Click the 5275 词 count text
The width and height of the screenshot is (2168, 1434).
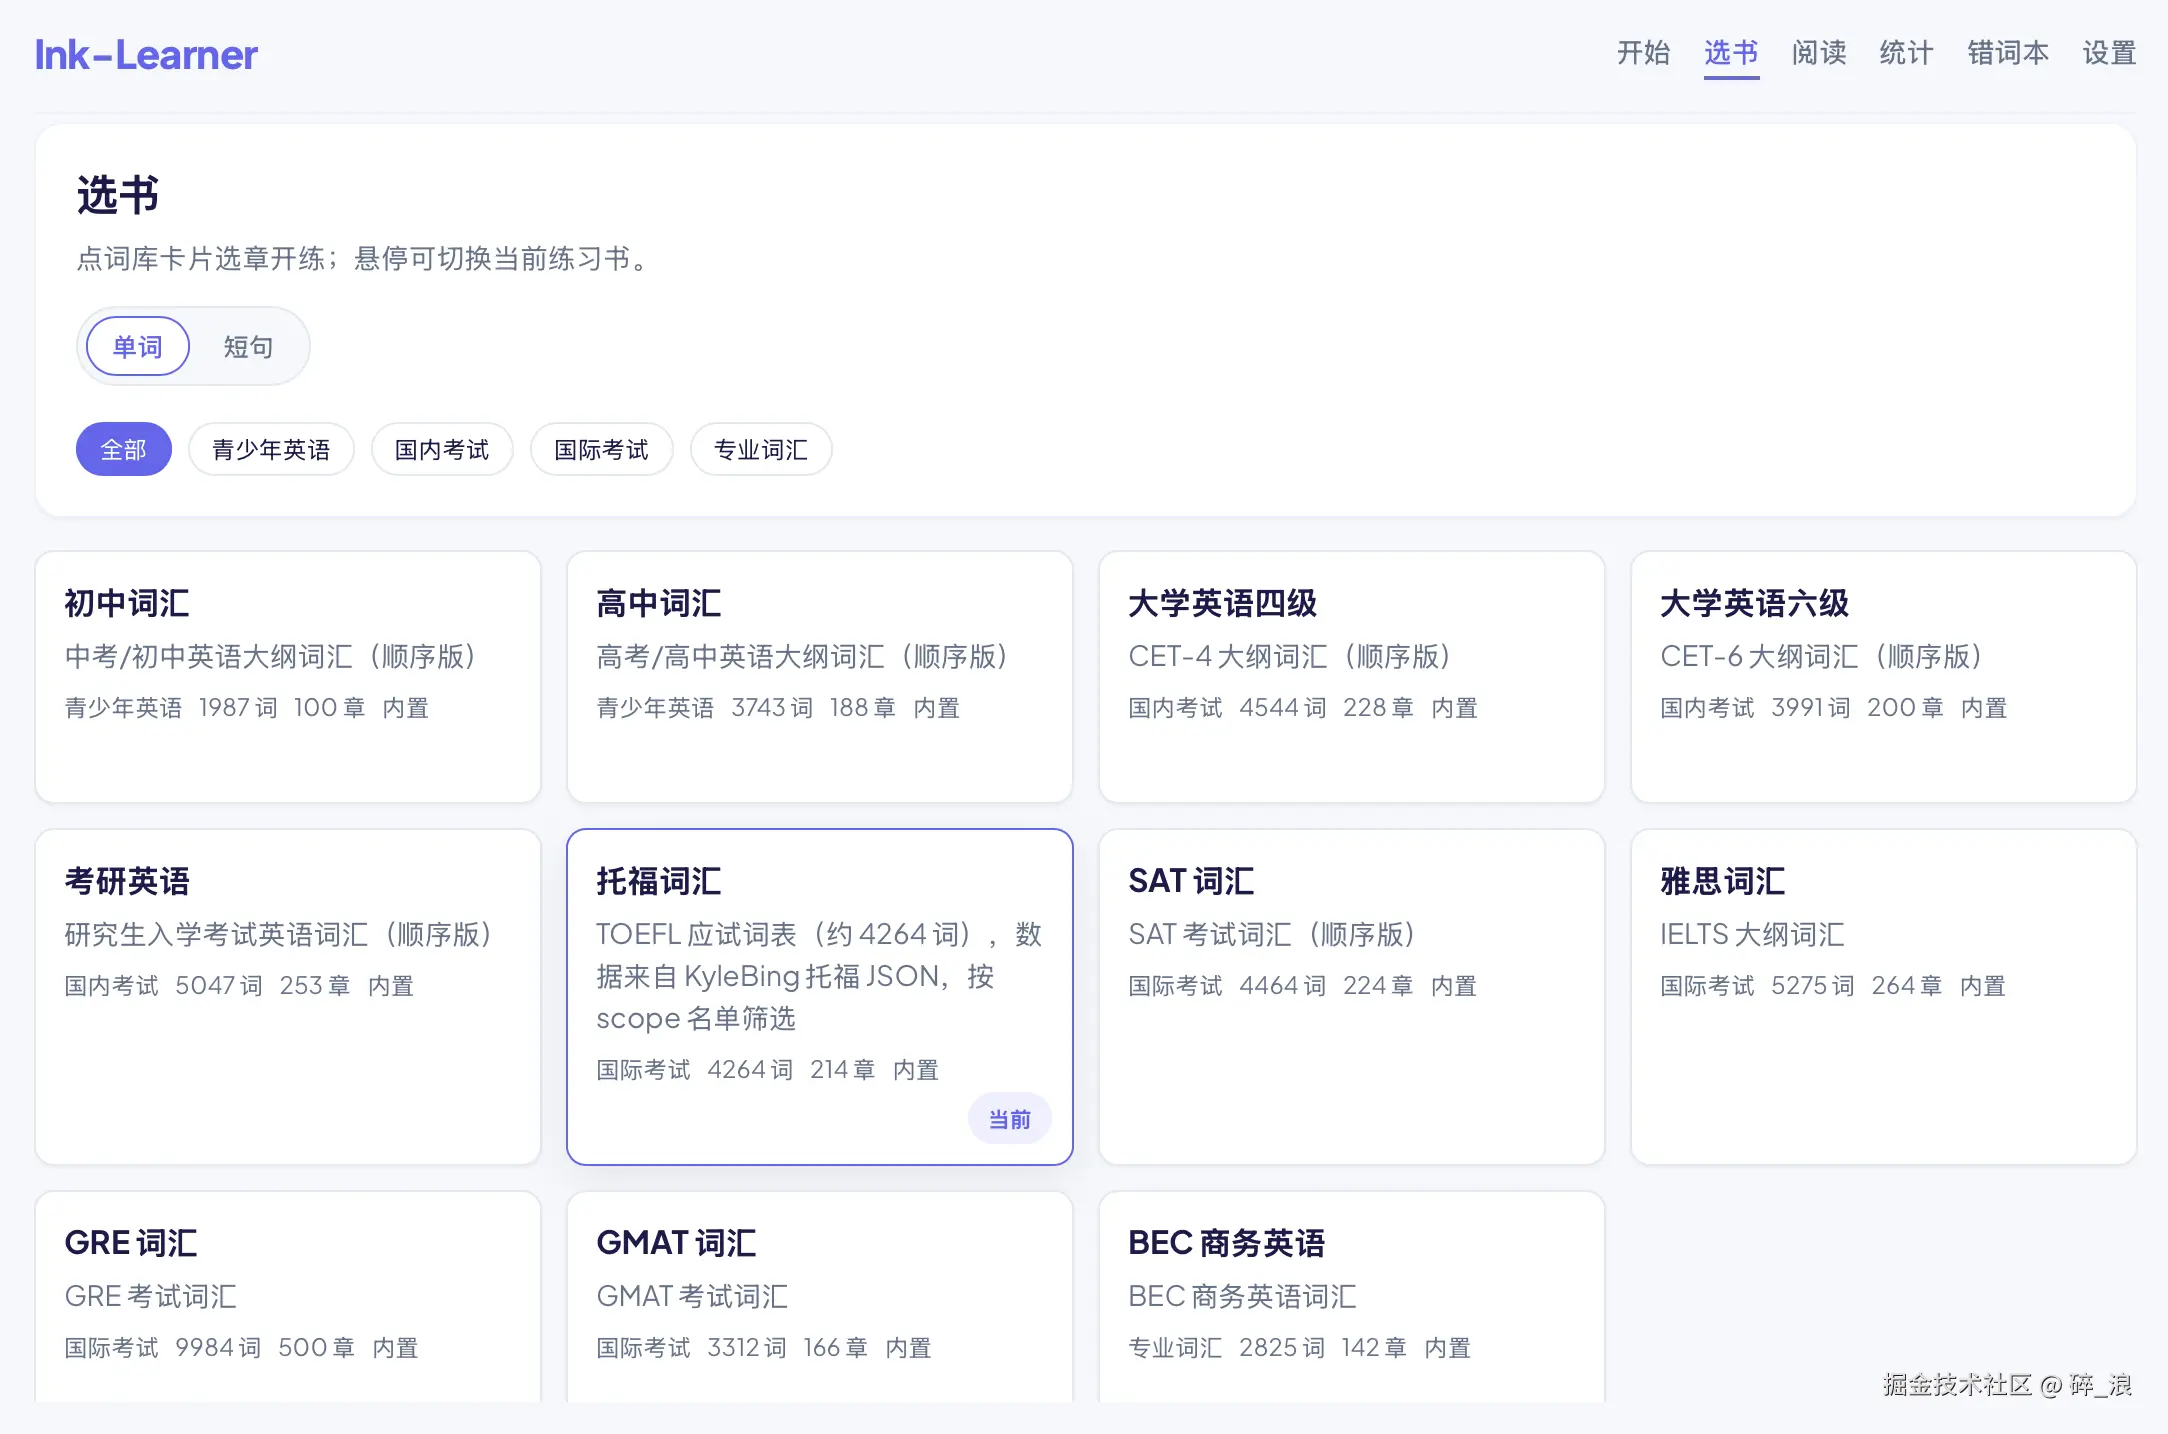click(x=1813, y=985)
